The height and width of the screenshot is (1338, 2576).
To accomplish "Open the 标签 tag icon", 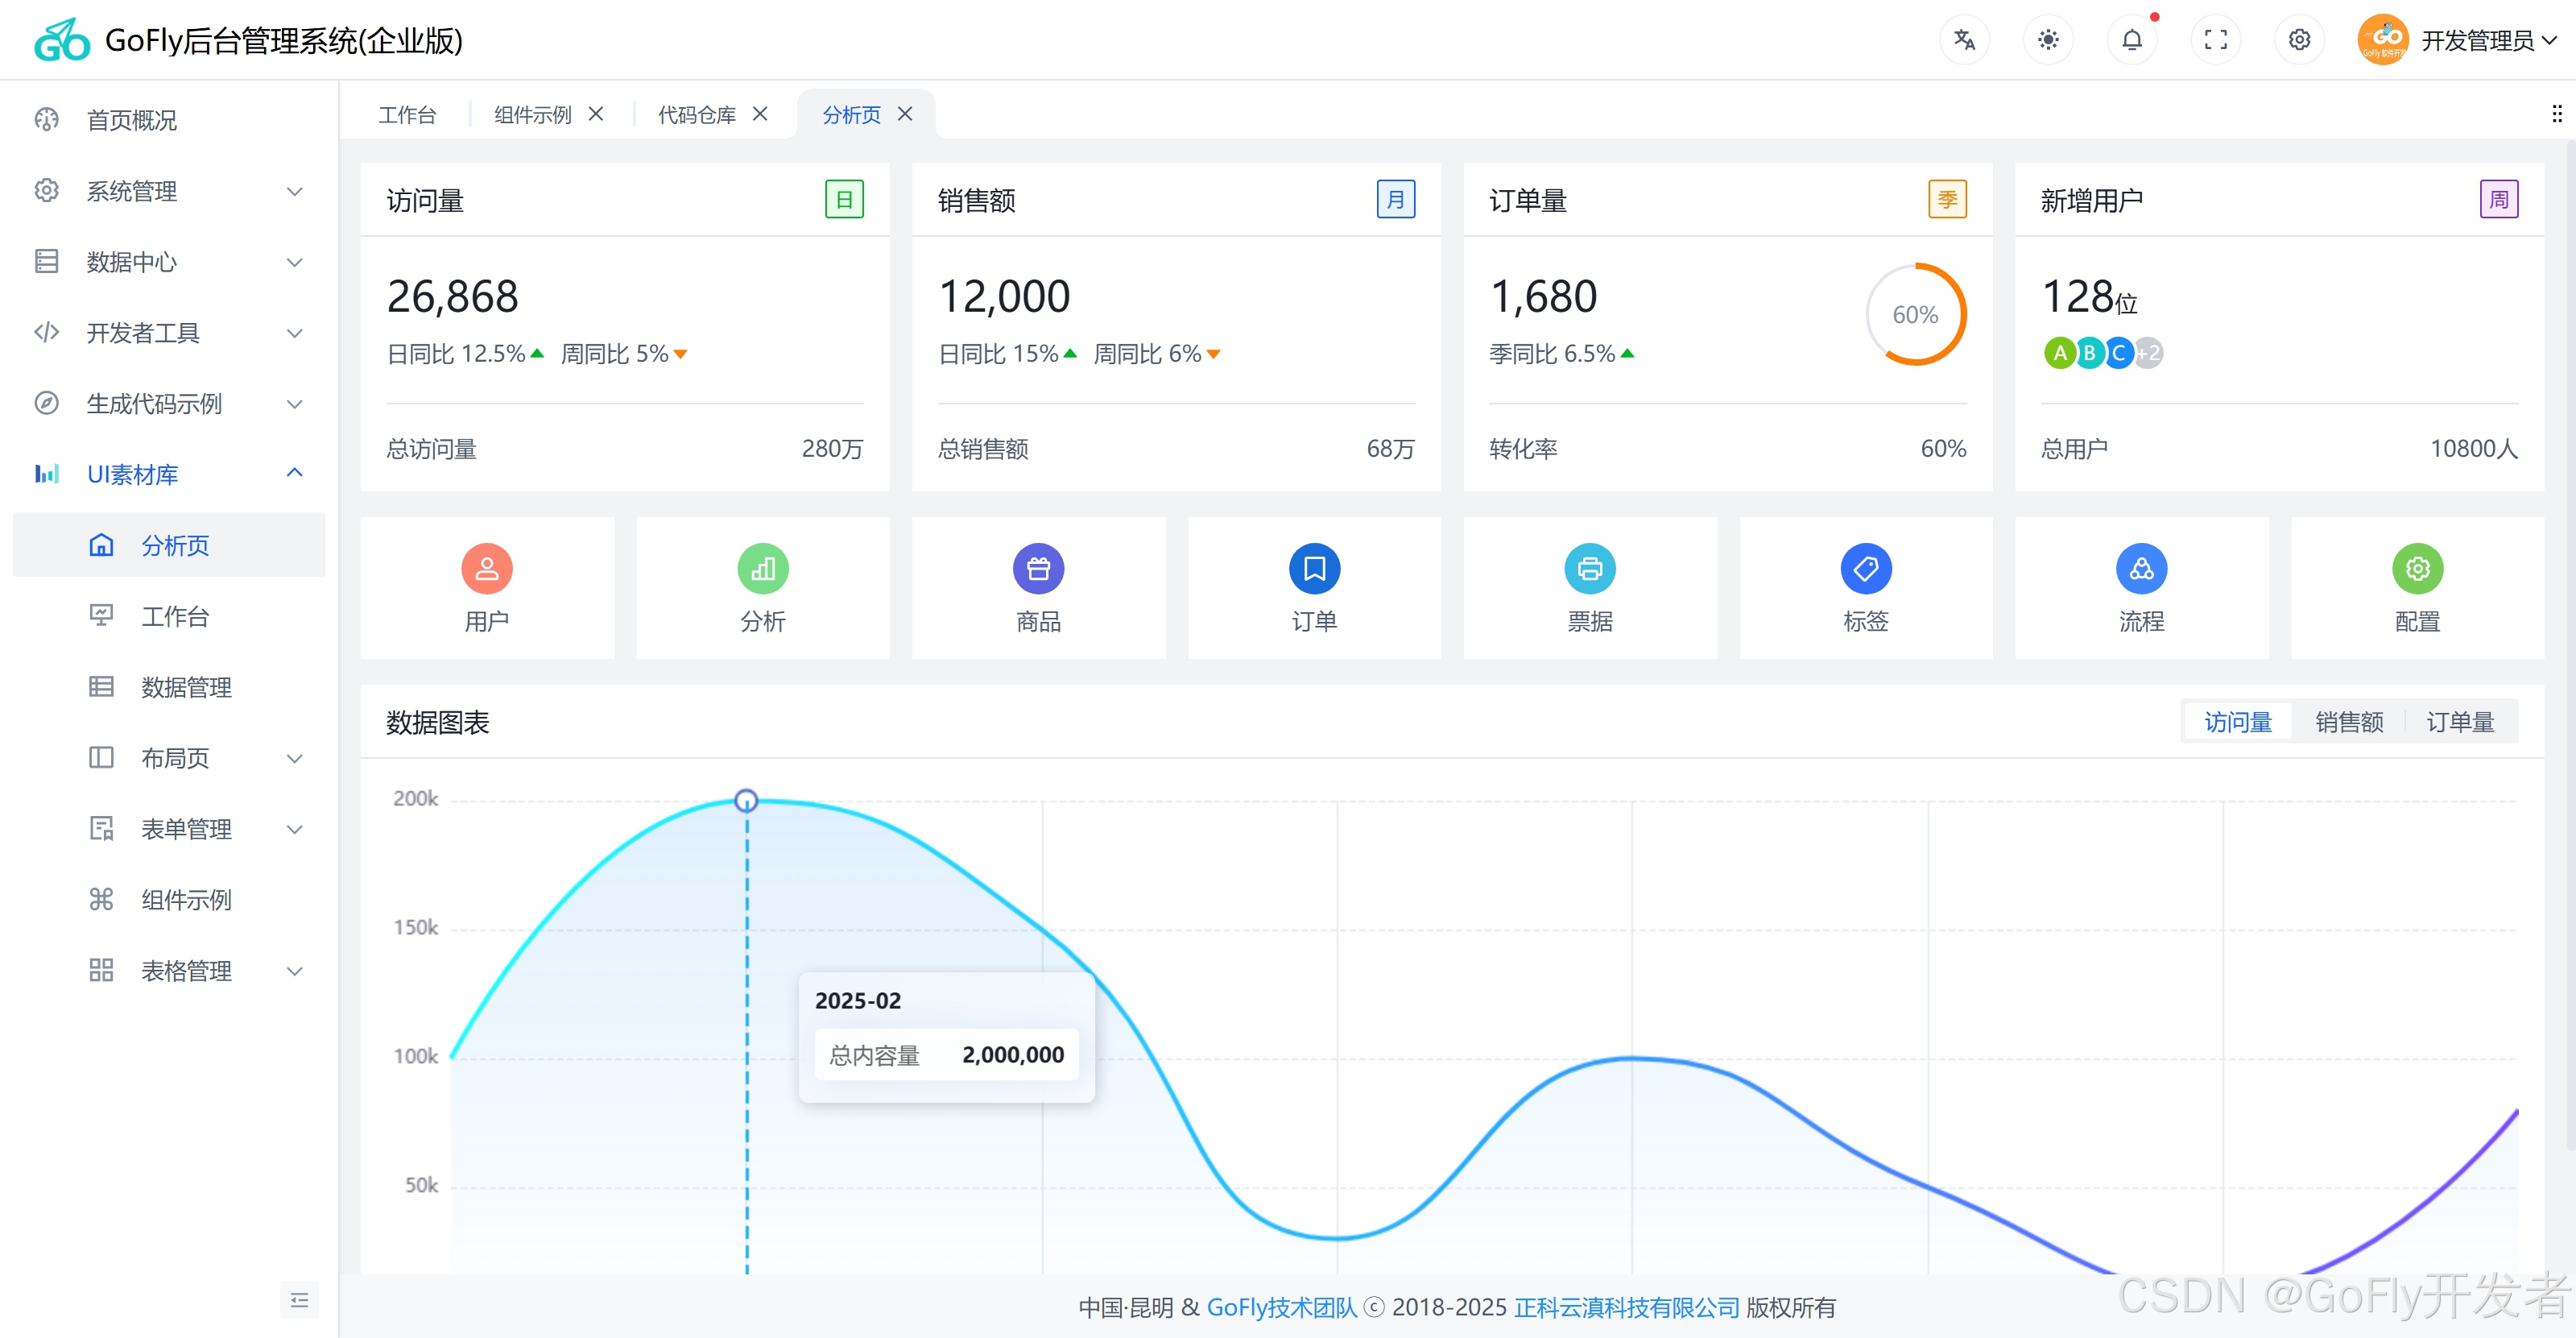I will 1866,569.
